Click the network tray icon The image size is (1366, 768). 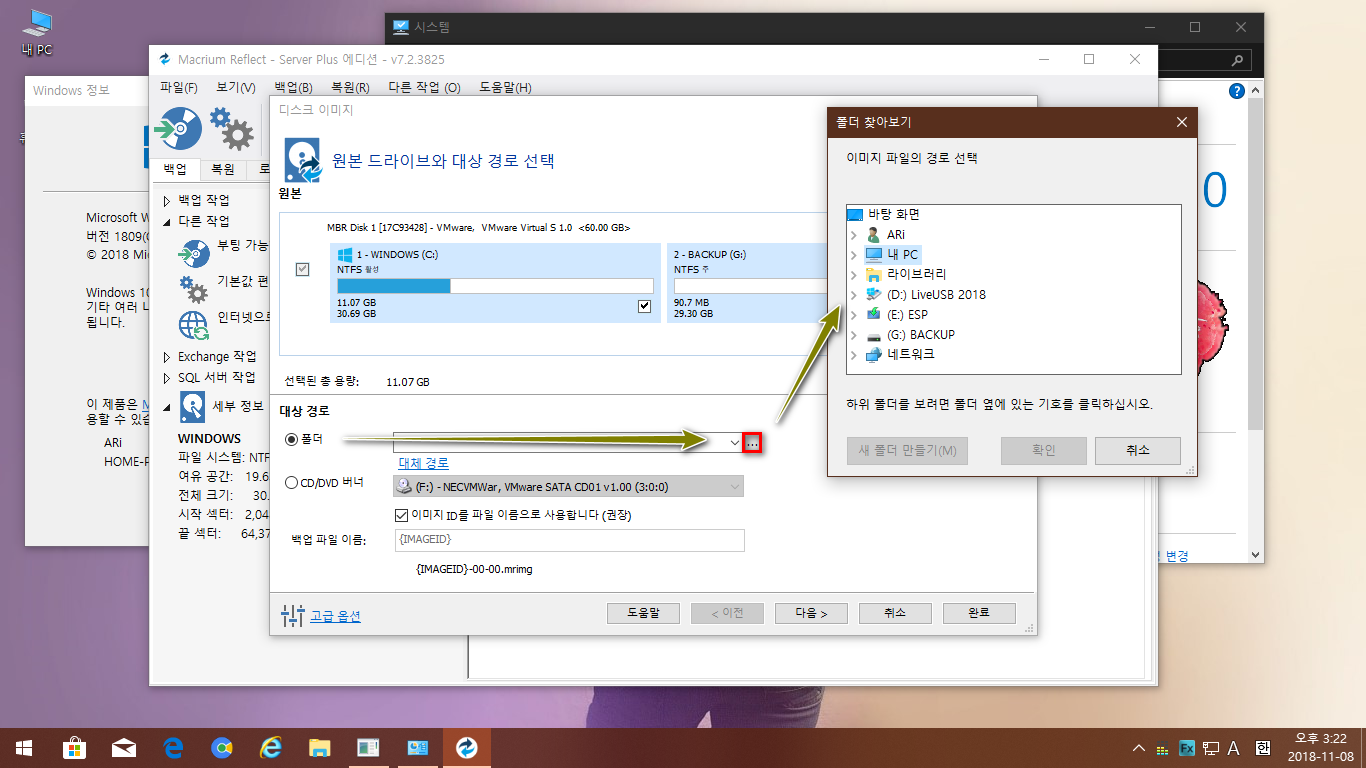tap(1211, 748)
